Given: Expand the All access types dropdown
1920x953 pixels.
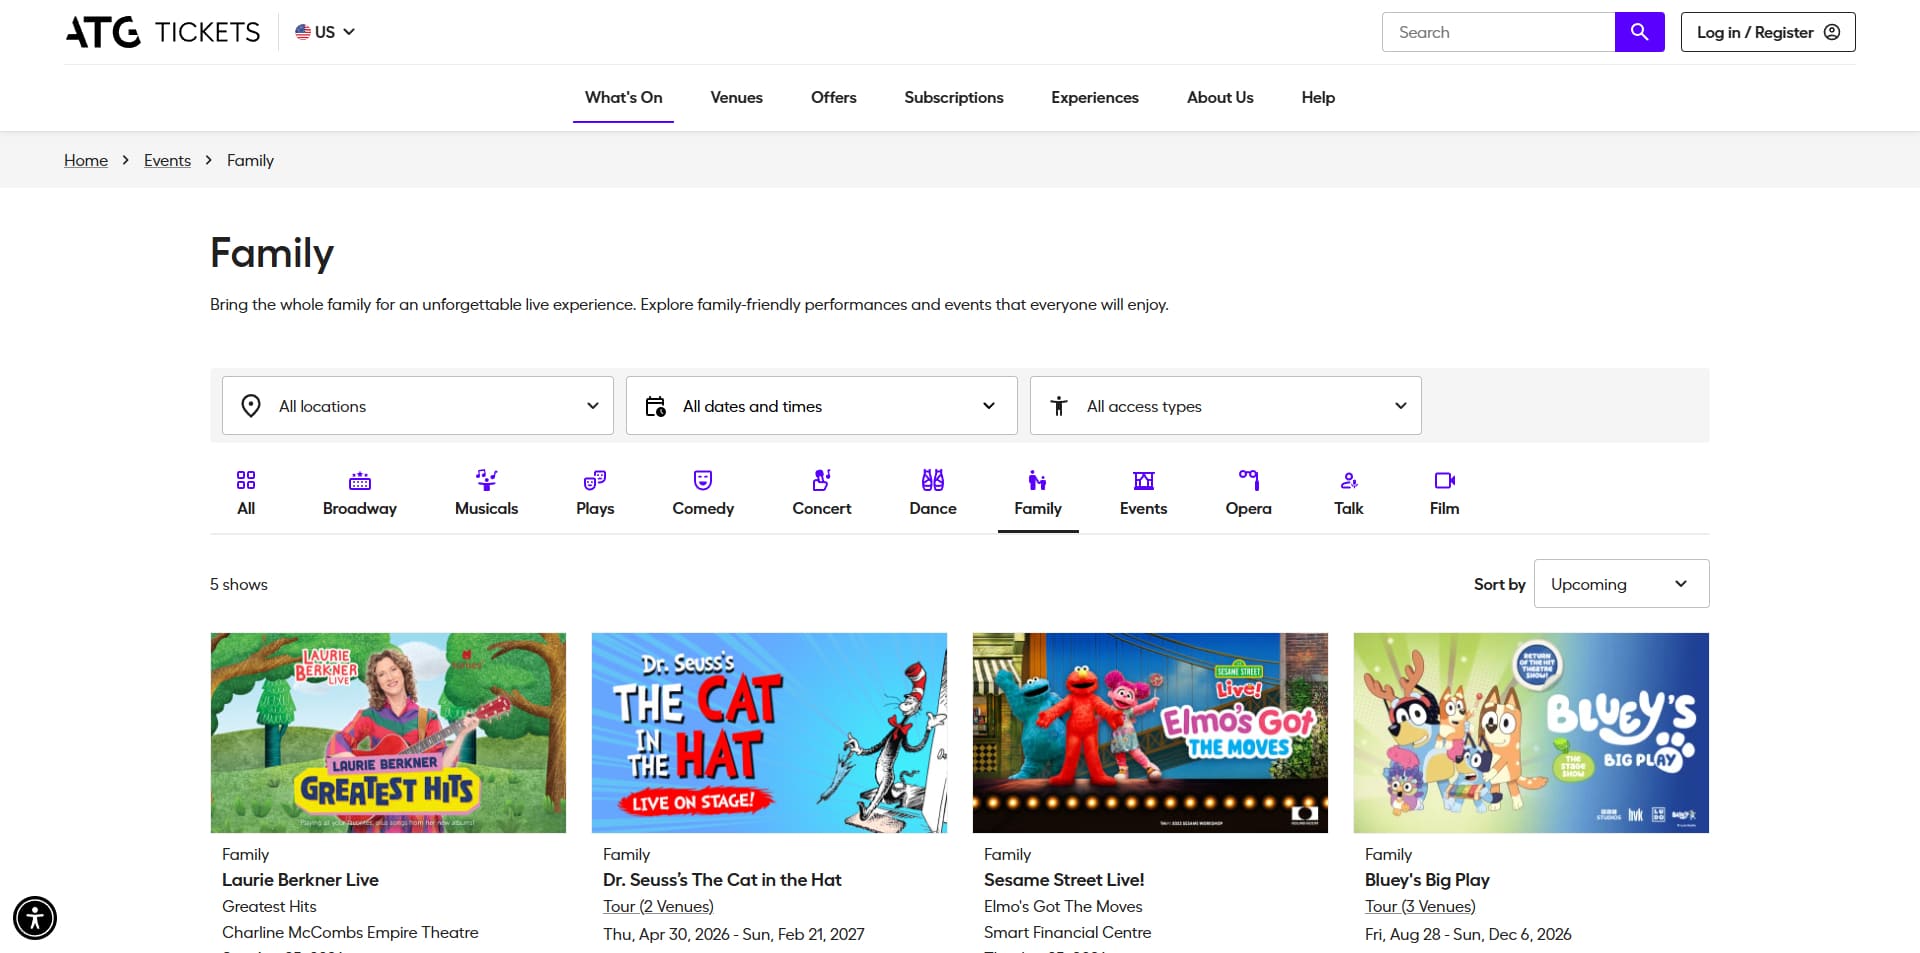Looking at the screenshot, I should coord(1226,406).
